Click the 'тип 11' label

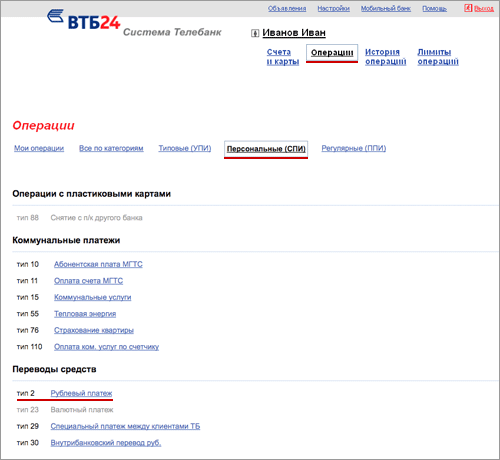27,281
